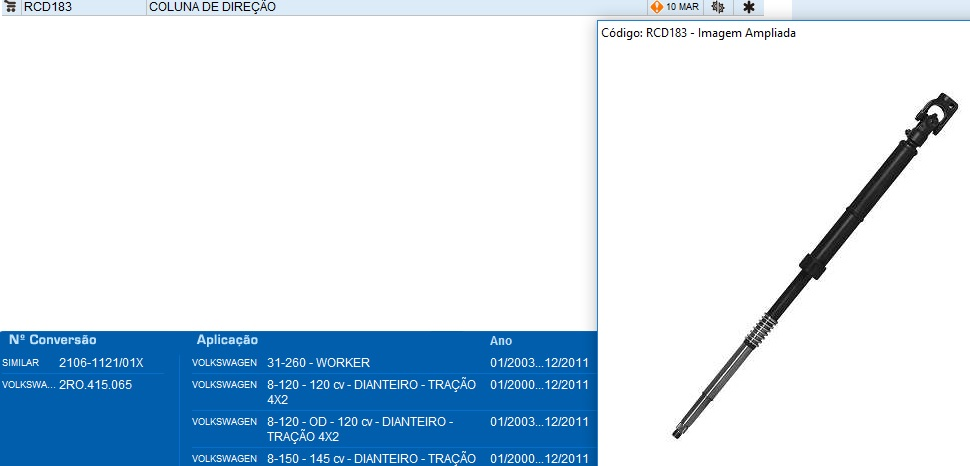Click the orange warning icon by 10 MAR

(656, 7)
